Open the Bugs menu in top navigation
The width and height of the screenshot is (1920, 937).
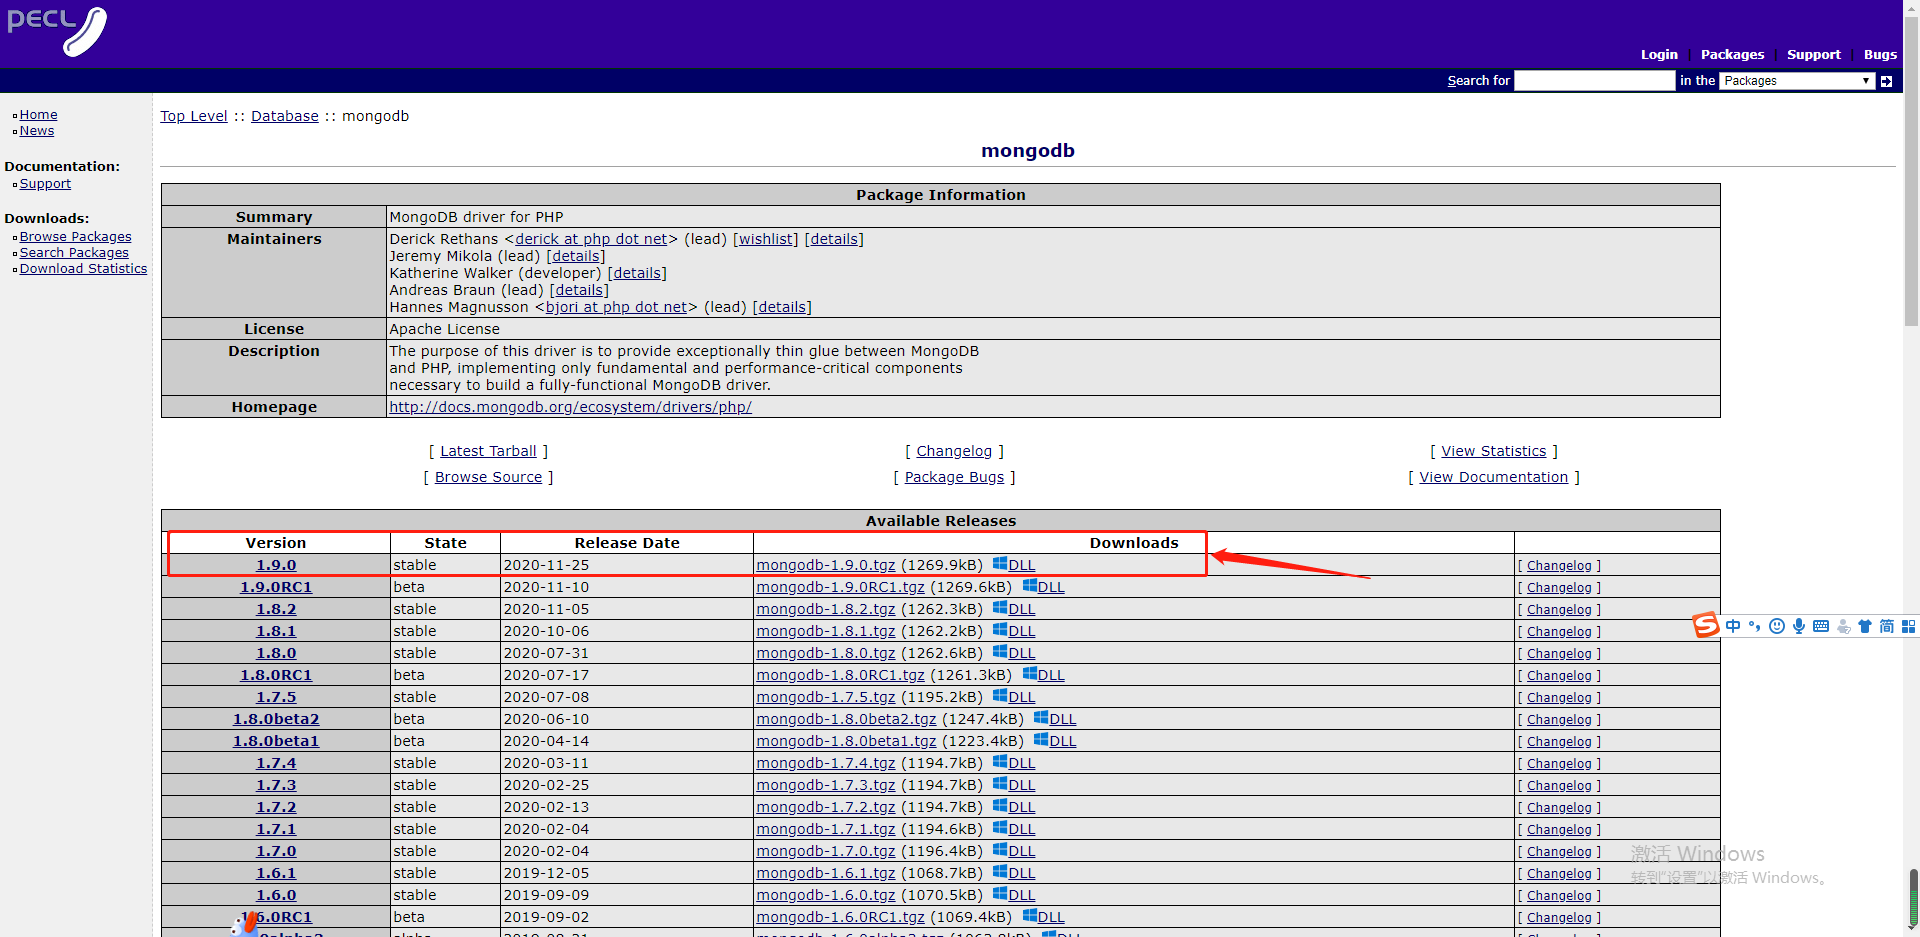tap(1879, 55)
